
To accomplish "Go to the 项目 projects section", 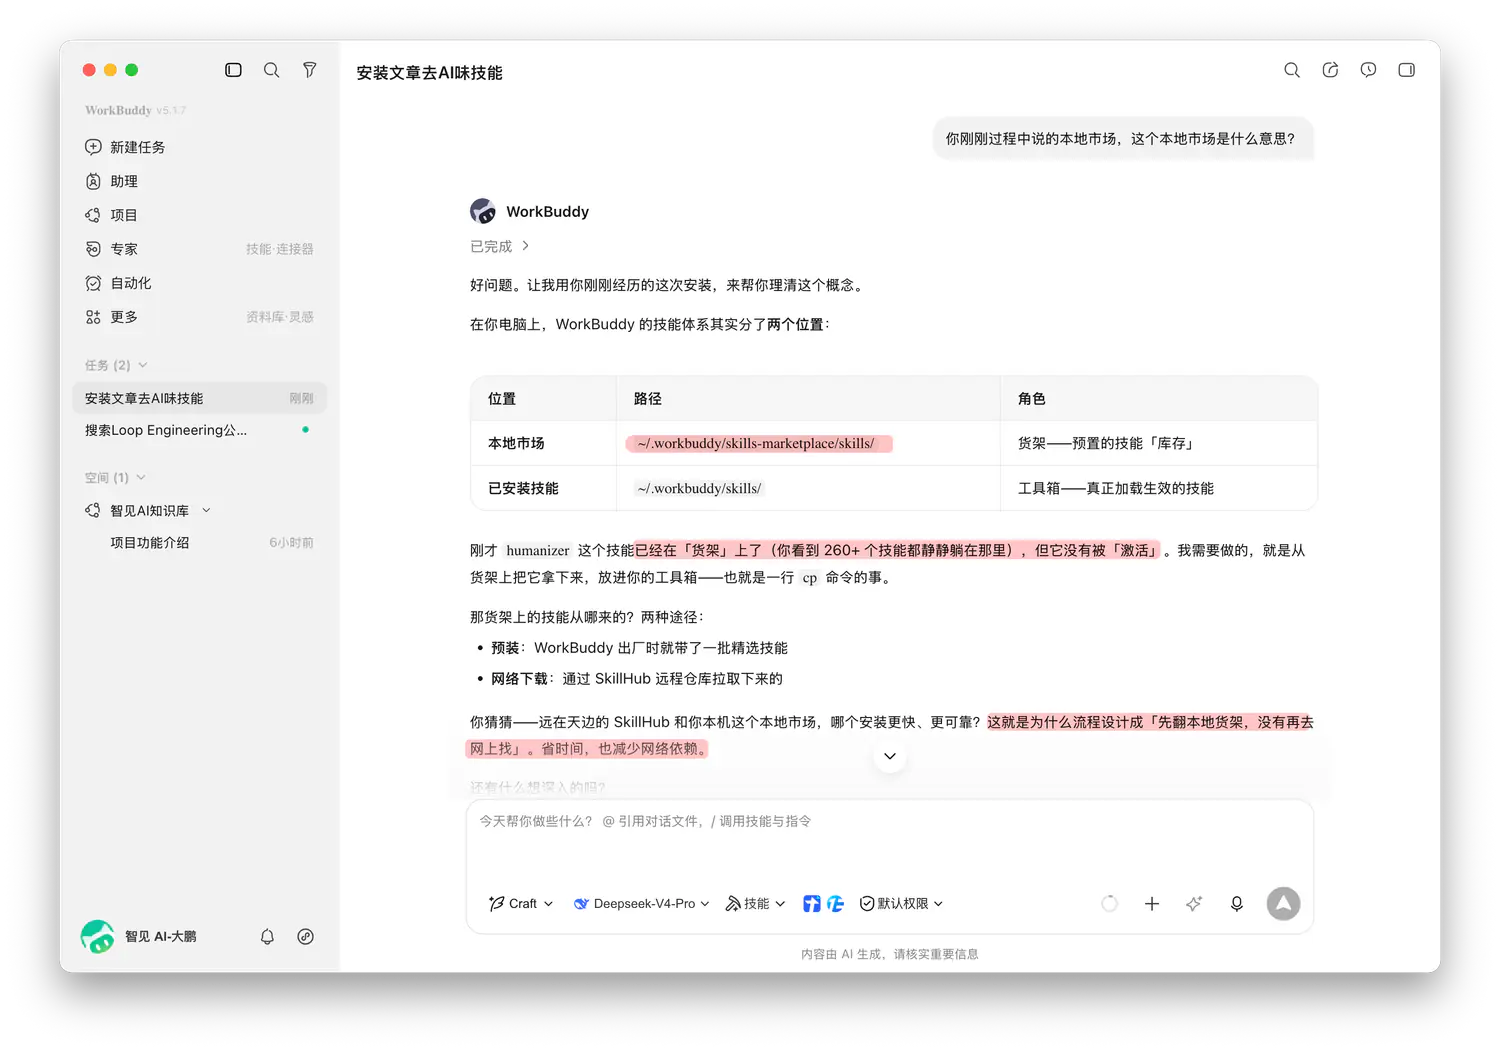I will coord(111,215).
